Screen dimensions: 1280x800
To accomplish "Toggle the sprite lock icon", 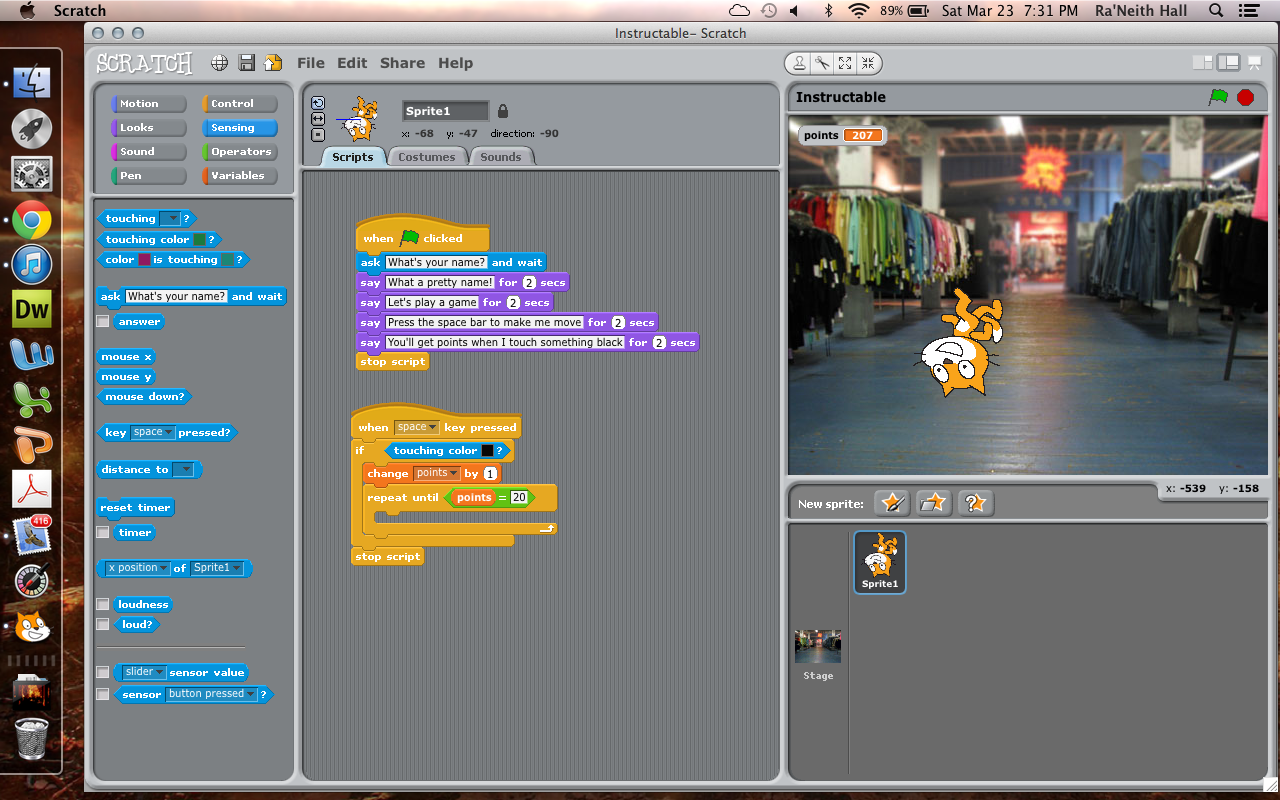I will pyautogui.click(x=503, y=111).
